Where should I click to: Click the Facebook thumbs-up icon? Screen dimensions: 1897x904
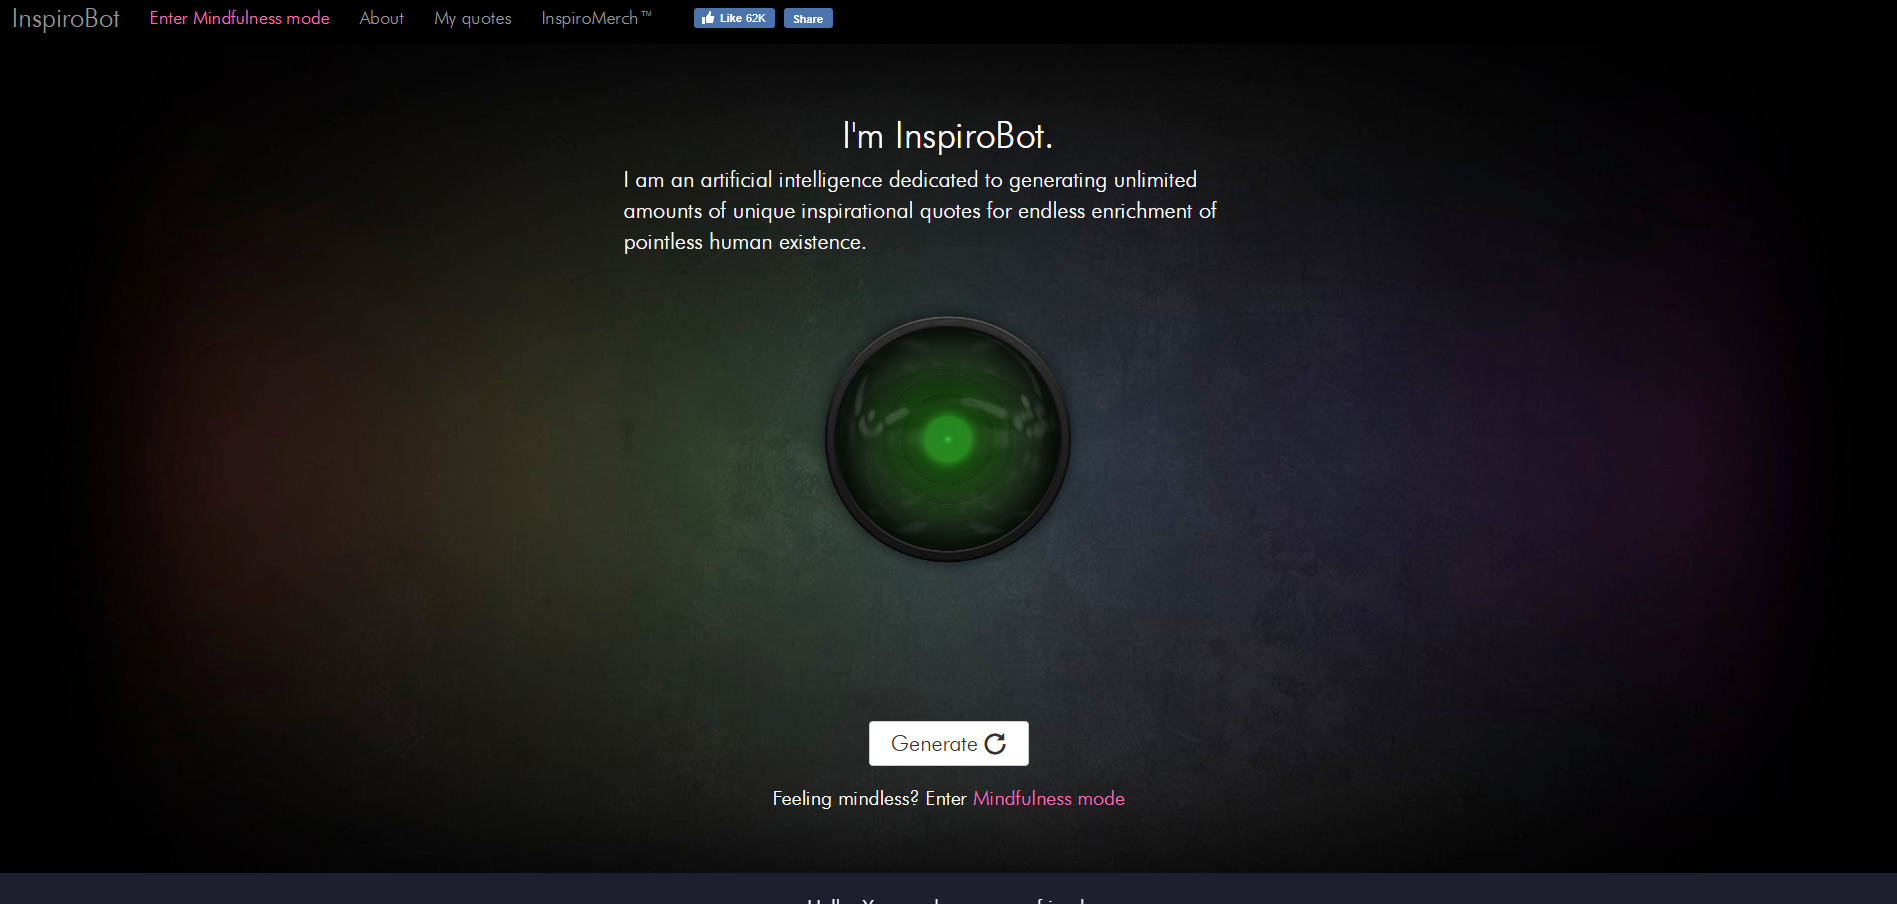(x=708, y=18)
